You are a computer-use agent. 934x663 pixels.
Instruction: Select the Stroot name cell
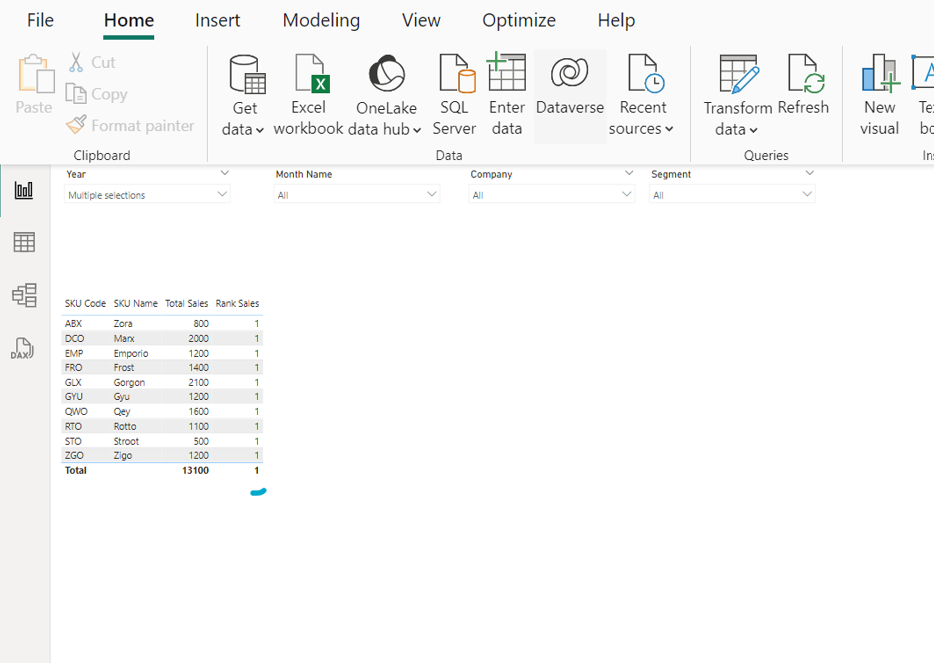point(126,441)
